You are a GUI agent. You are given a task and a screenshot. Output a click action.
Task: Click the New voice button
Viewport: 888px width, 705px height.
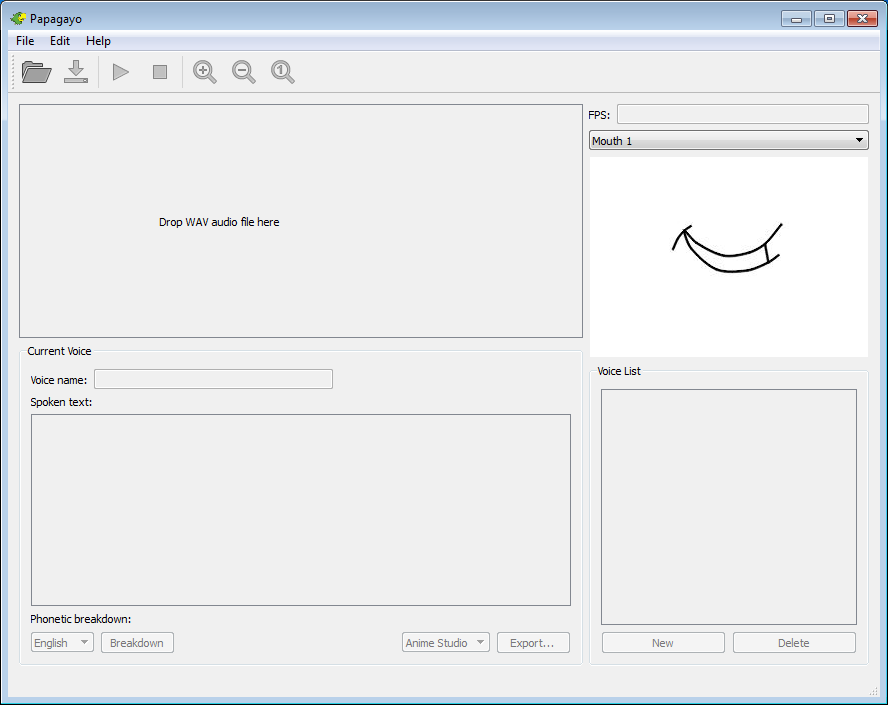pos(662,643)
